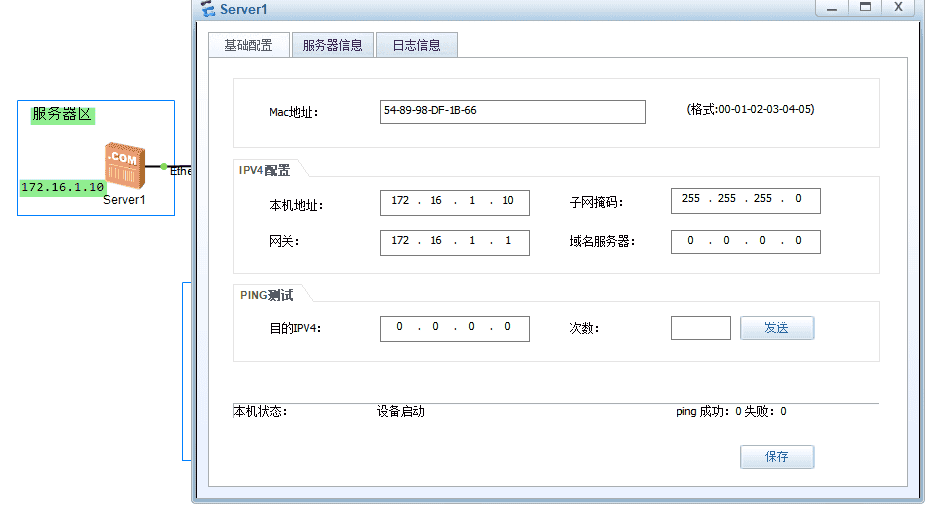Viewport: 925px width, 507px height.
Task: Click the MAC format hint text
Action: [x=750, y=109]
